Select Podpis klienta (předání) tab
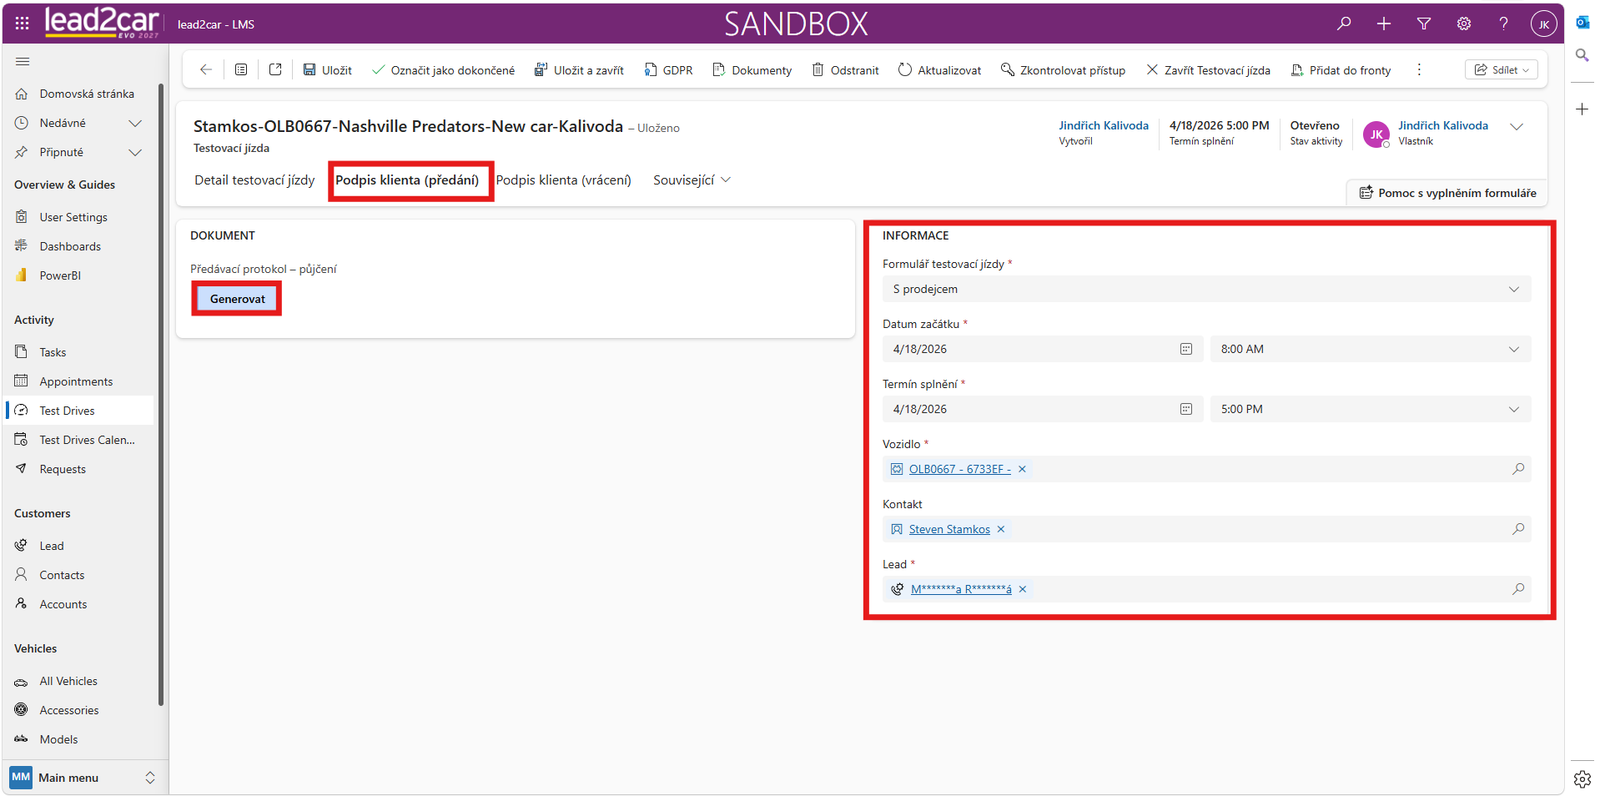The width and height of the screenshot is (1600, 797). tap(407, 180)
